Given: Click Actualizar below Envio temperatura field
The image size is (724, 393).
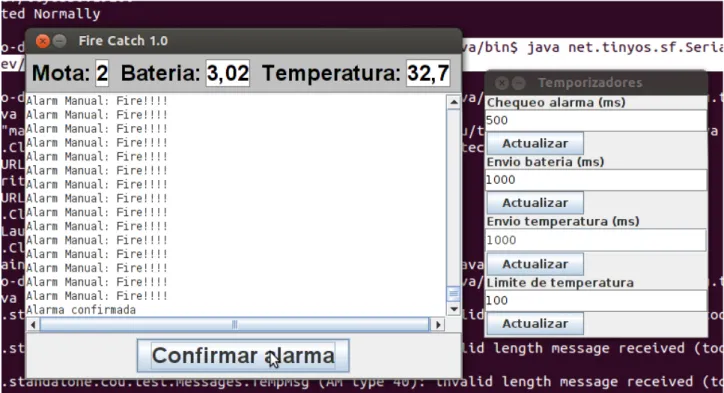Looking at the screenshot, I should [535, 264].
